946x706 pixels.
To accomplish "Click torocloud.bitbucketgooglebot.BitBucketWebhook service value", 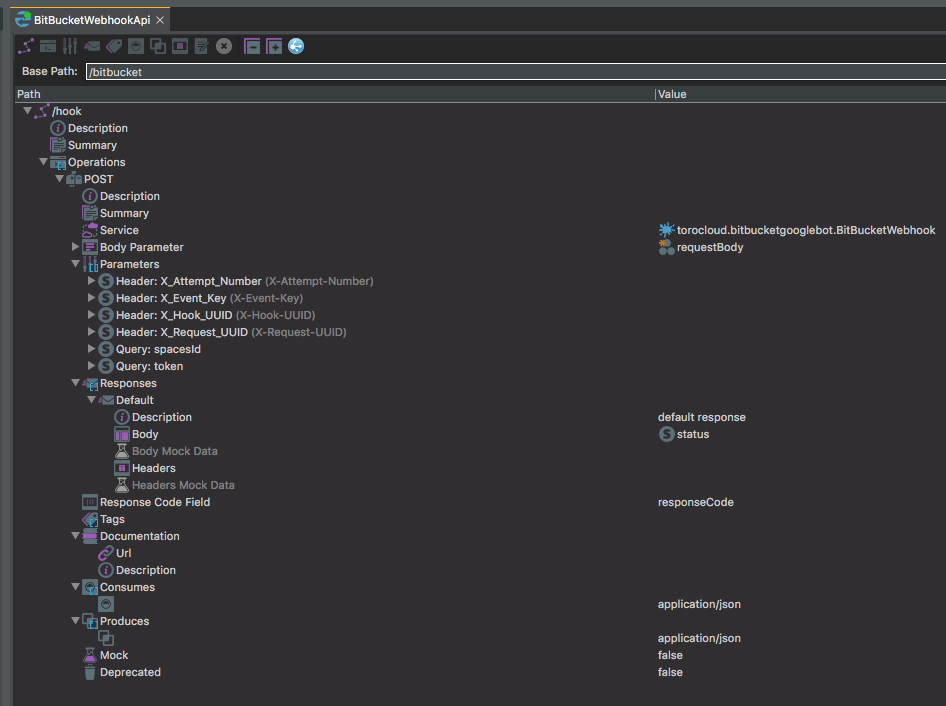I will [x=806, y=230].
